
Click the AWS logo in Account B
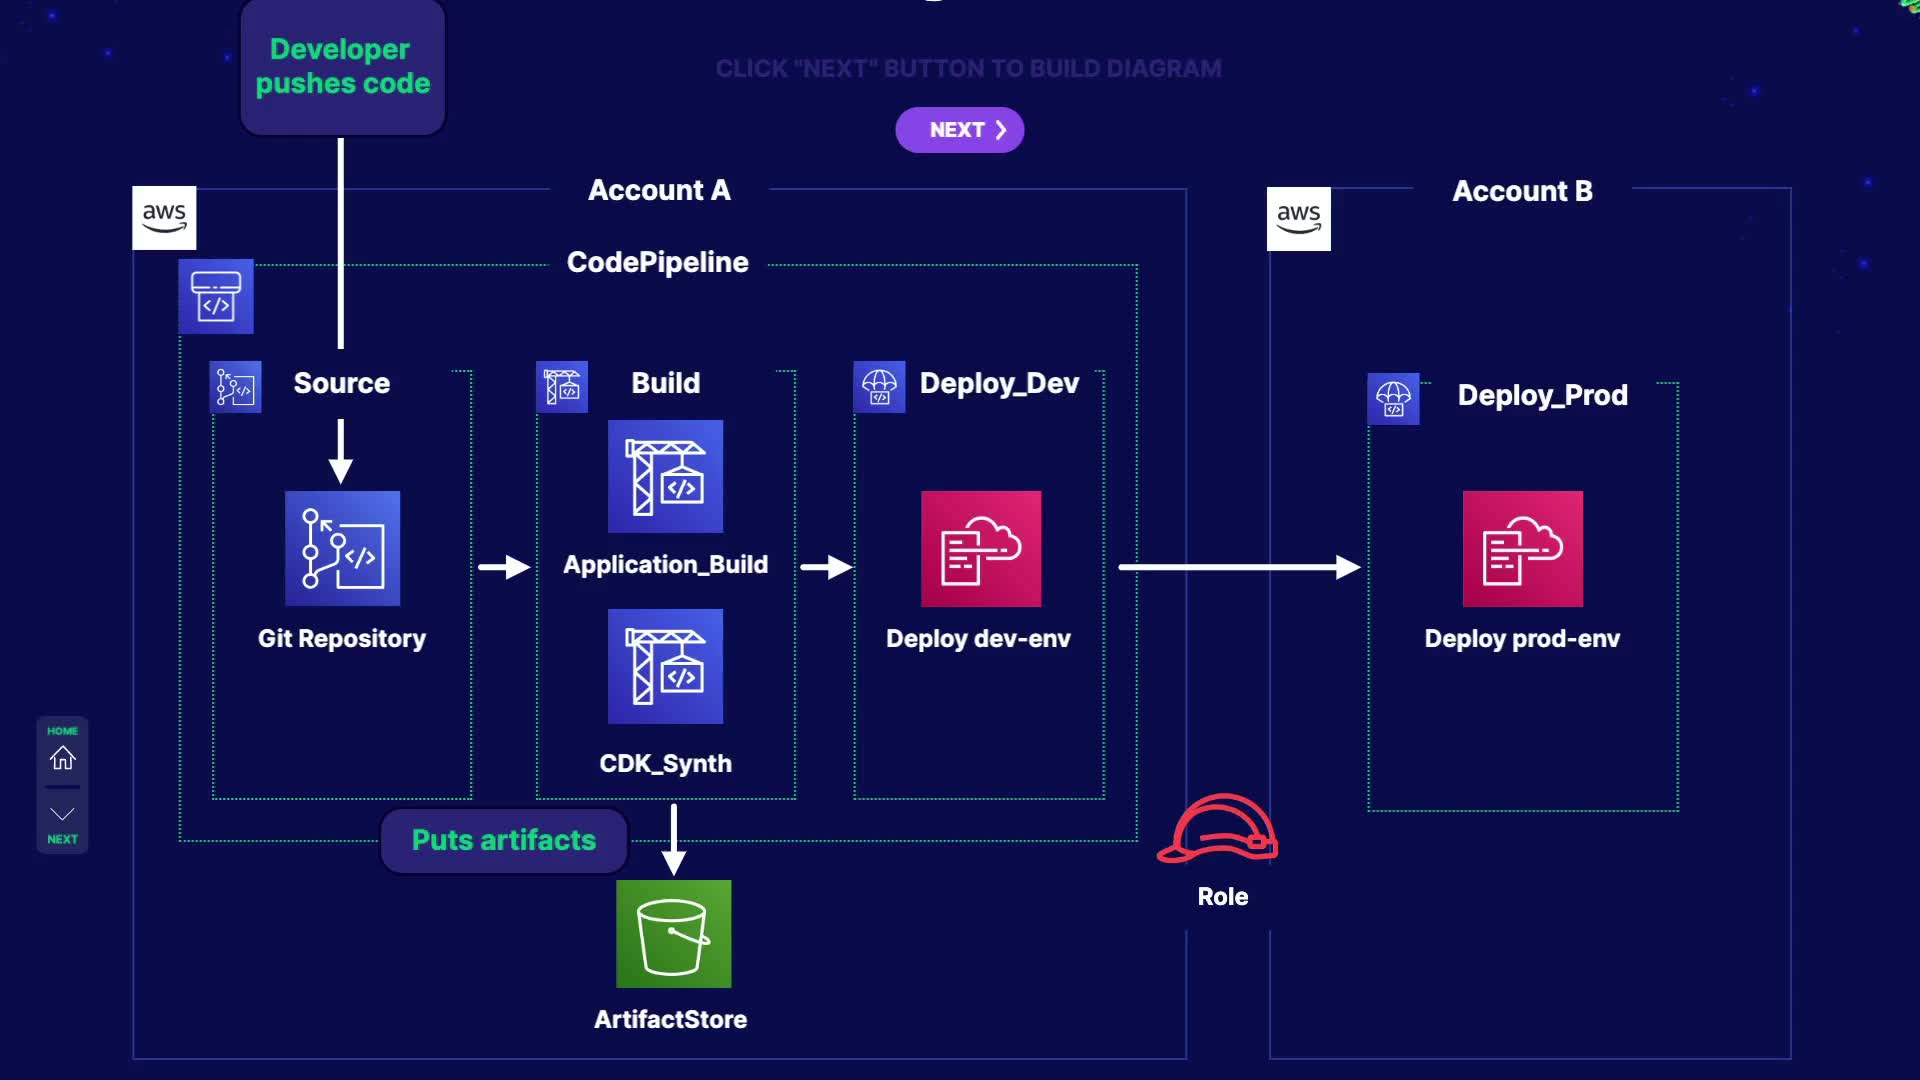(1298, 218)
